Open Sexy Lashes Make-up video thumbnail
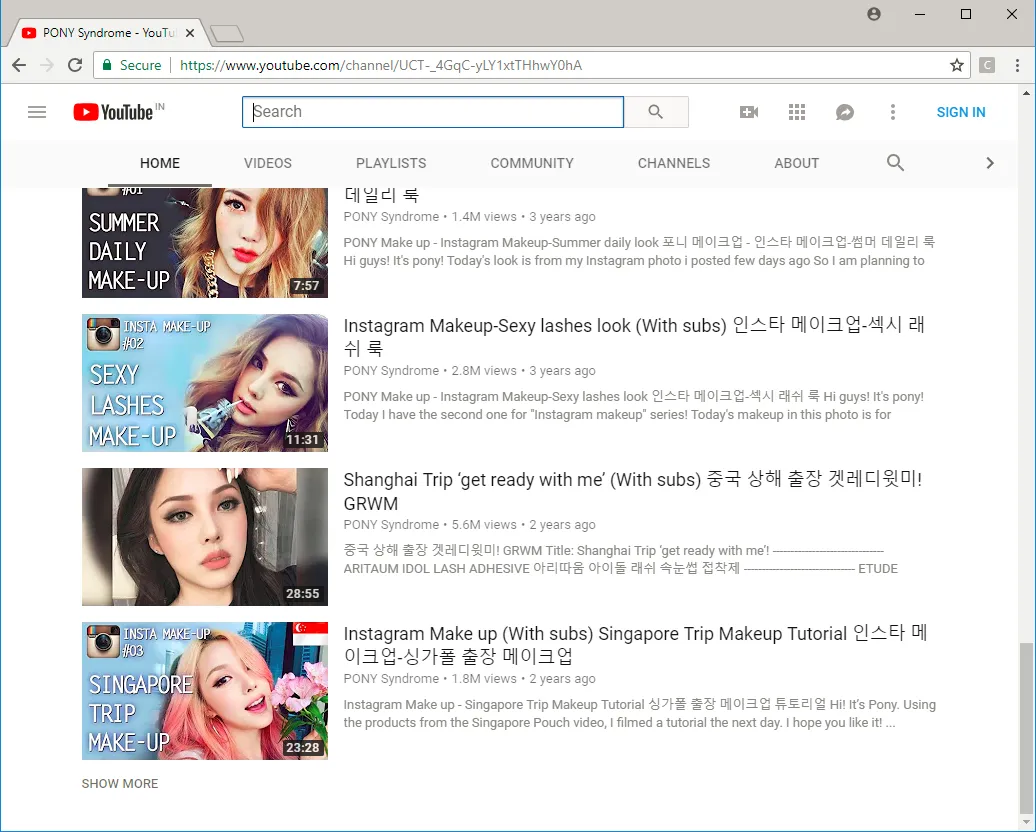 [205, 383]
